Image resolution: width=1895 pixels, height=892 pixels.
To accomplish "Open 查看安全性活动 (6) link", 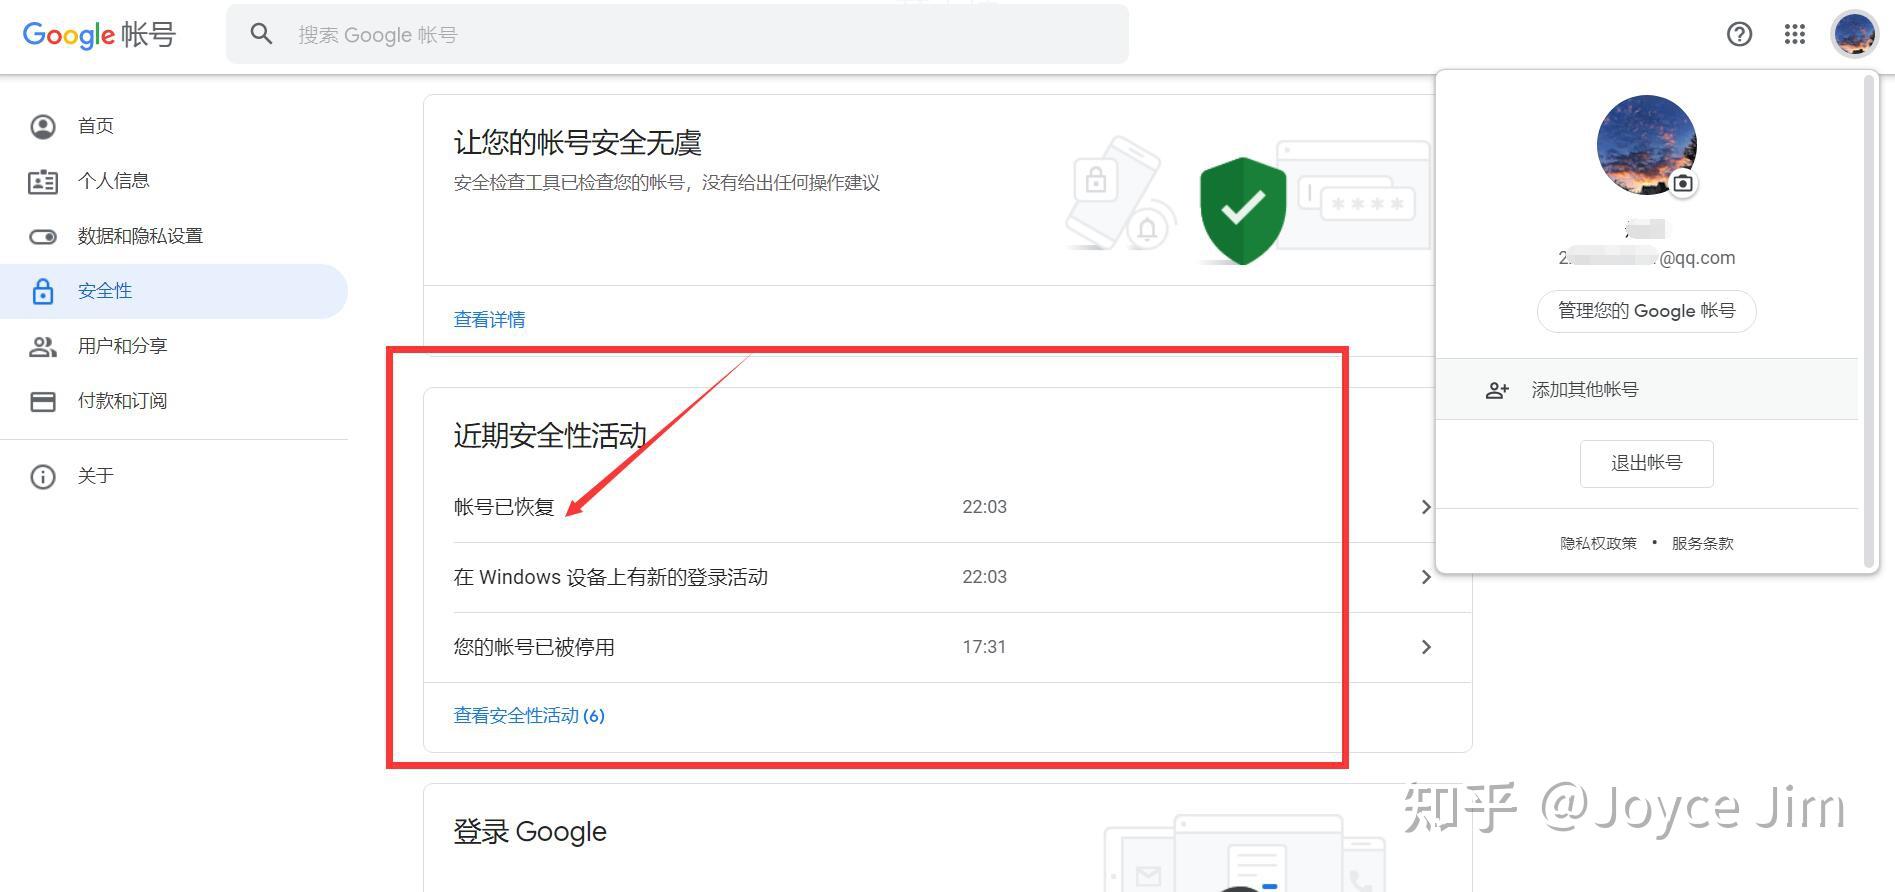I will [529, 716].
